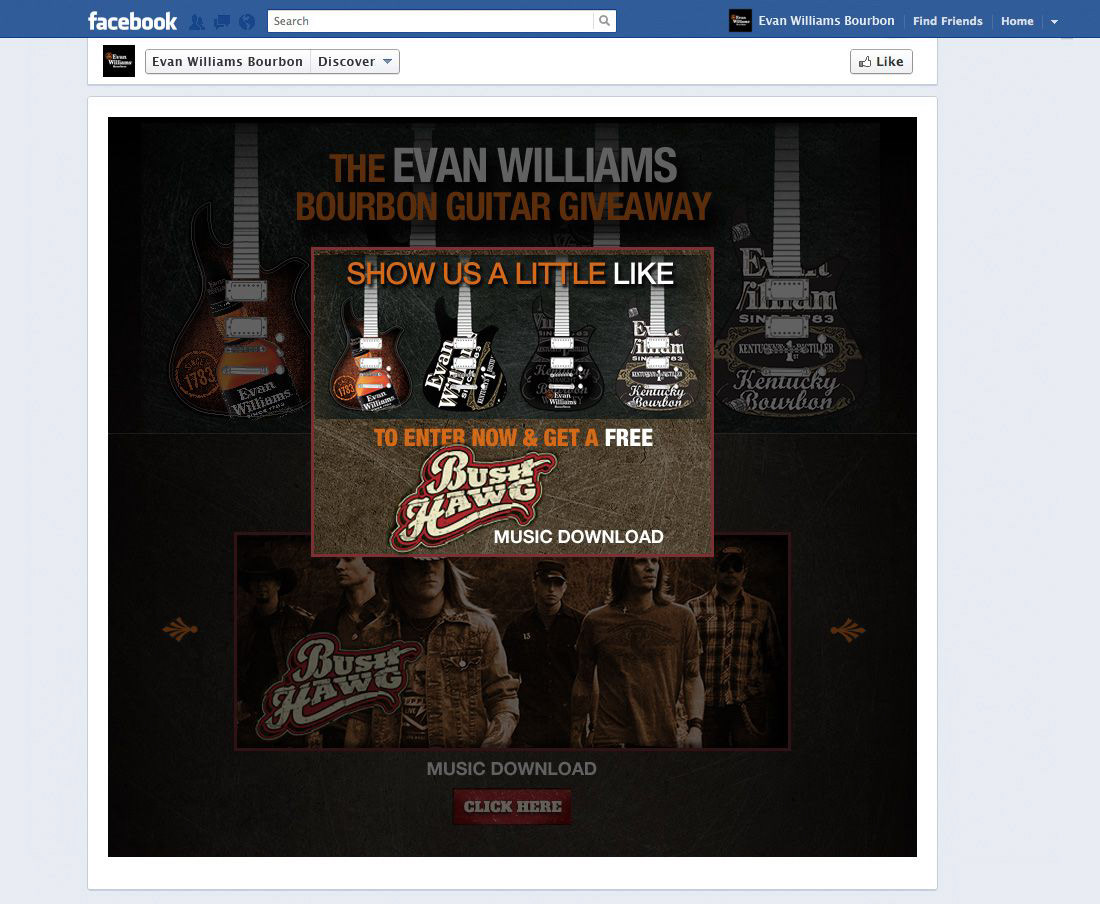Open the messages icon in header
Screen dimensions: 1100x904
click(222, 22)
